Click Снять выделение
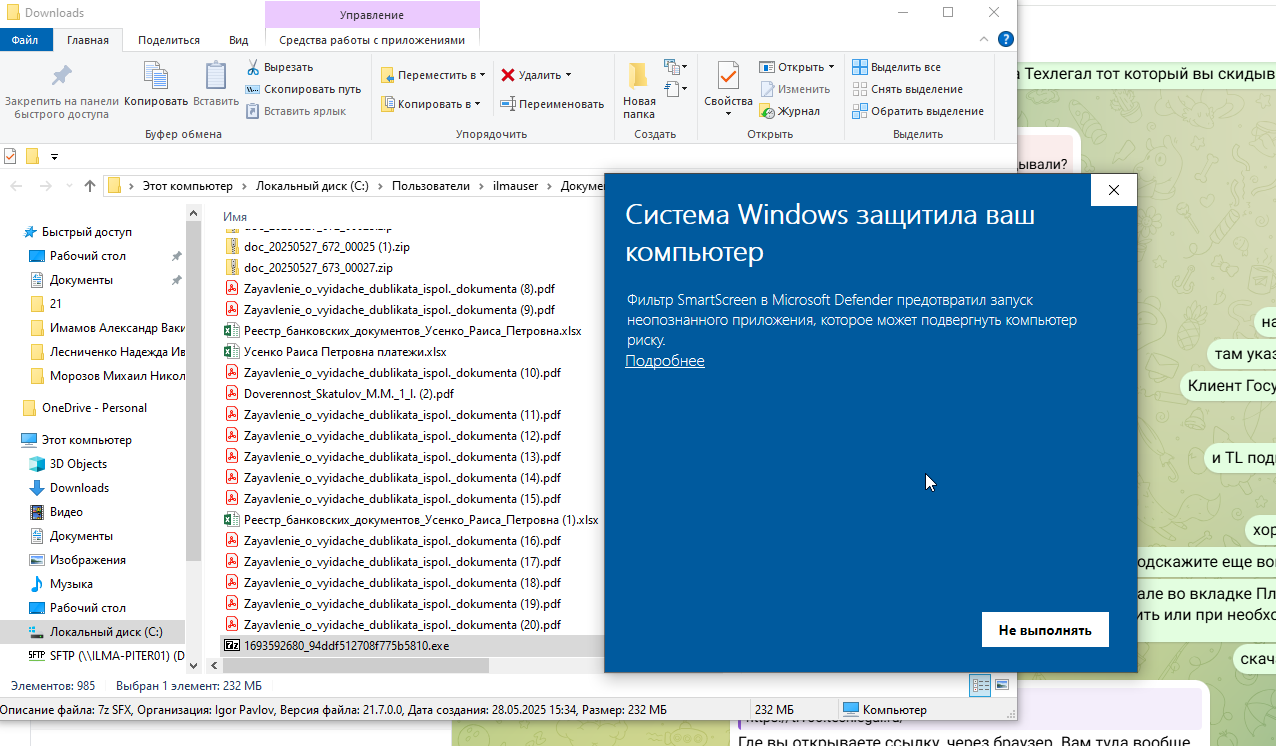 [x=907, y=89]
